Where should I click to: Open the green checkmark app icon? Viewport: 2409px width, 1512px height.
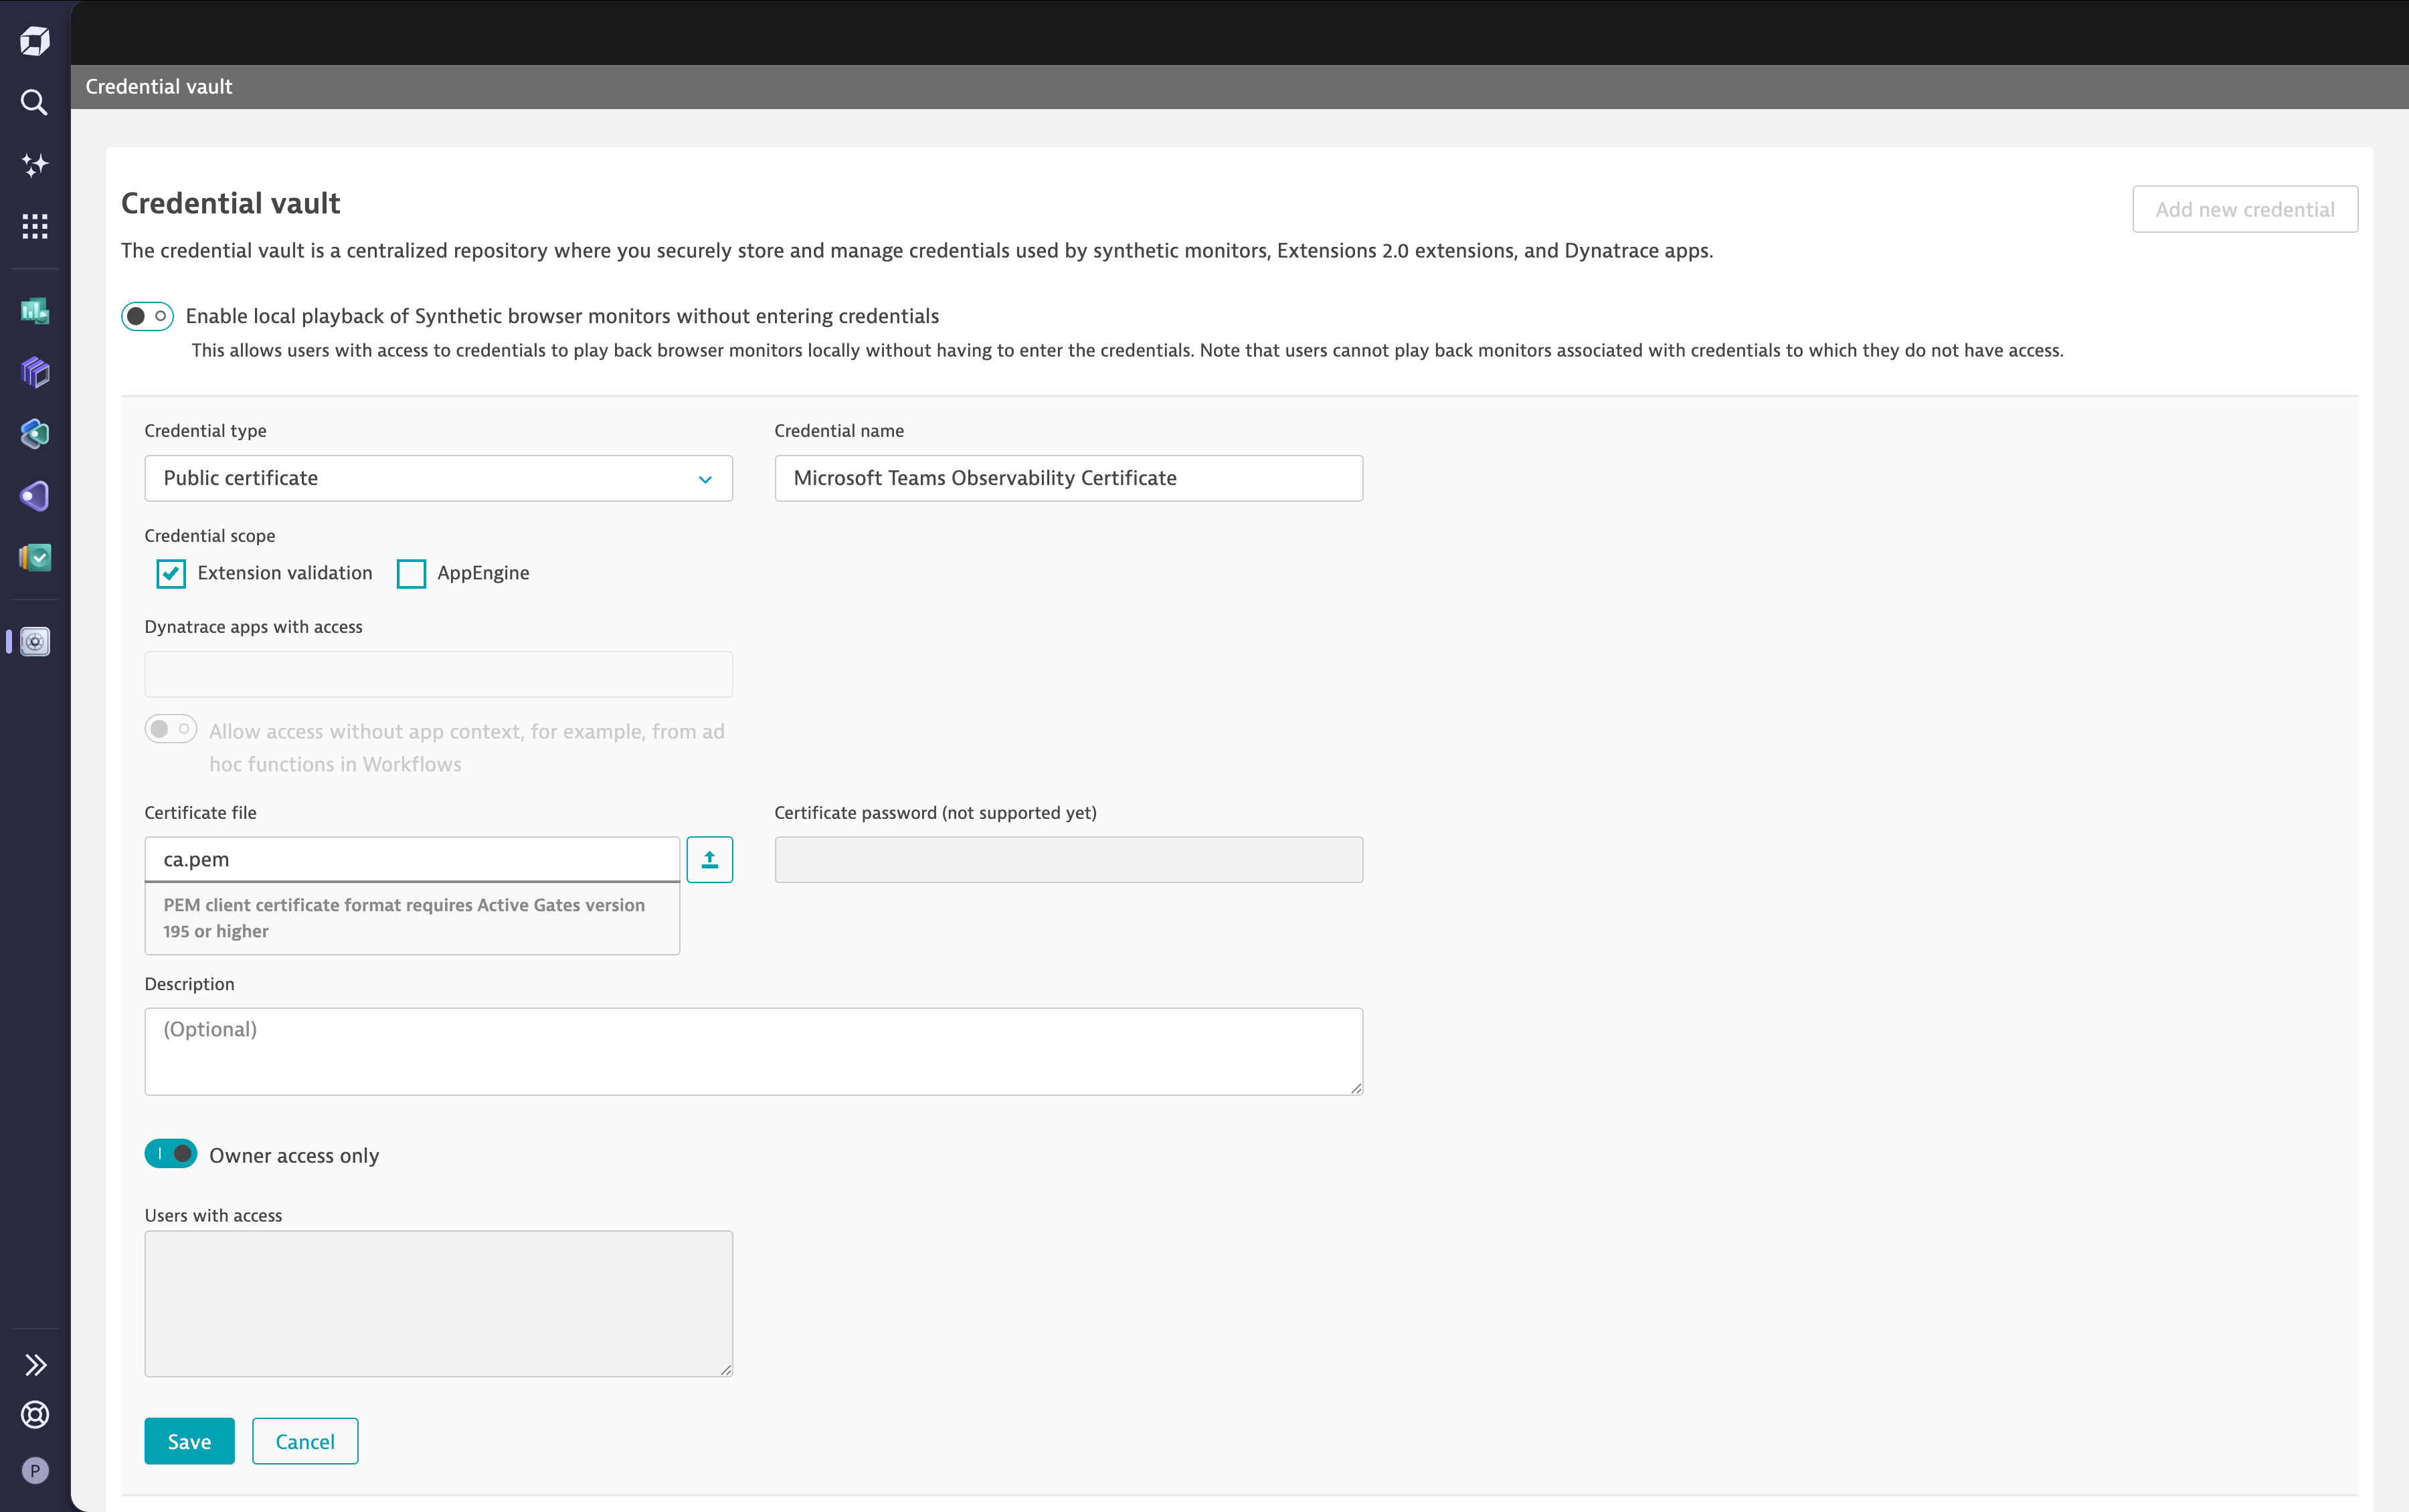(35, 557)
